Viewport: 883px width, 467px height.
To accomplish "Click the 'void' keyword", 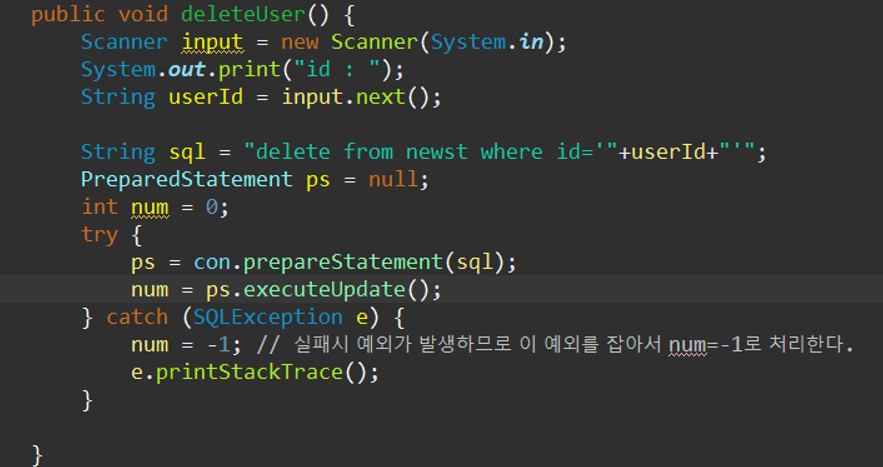I will [x=144, y=15].
